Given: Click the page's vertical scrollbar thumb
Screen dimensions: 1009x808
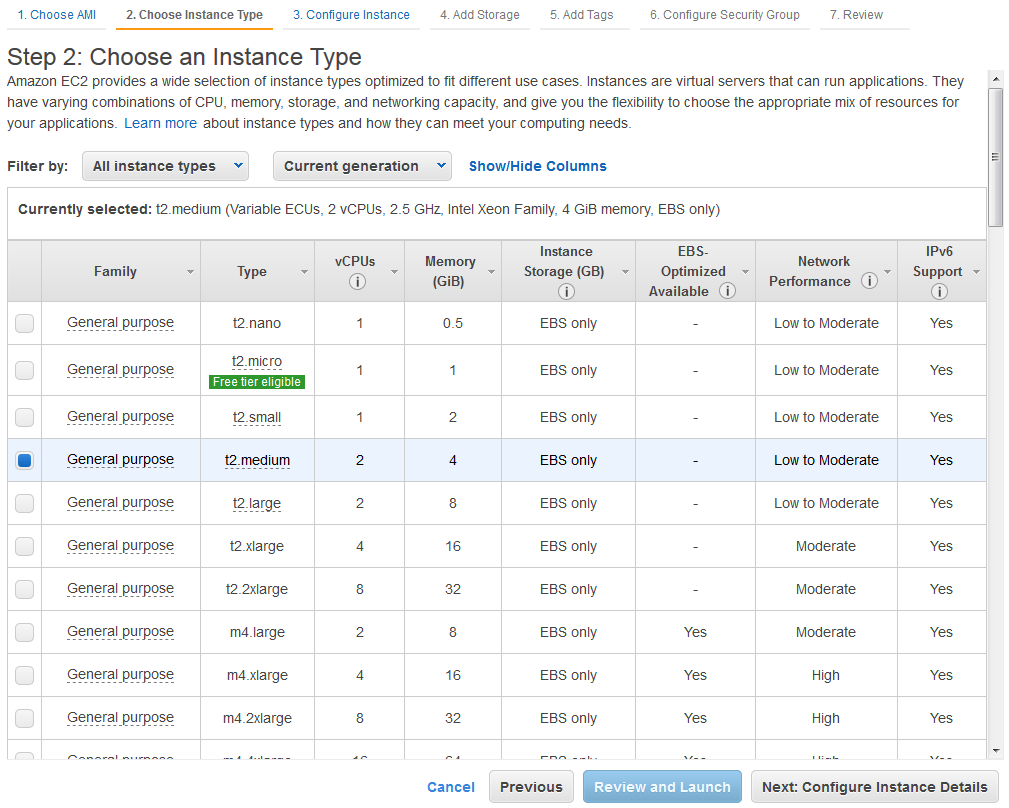Looking at the screenshot, I should click(995, 156).
